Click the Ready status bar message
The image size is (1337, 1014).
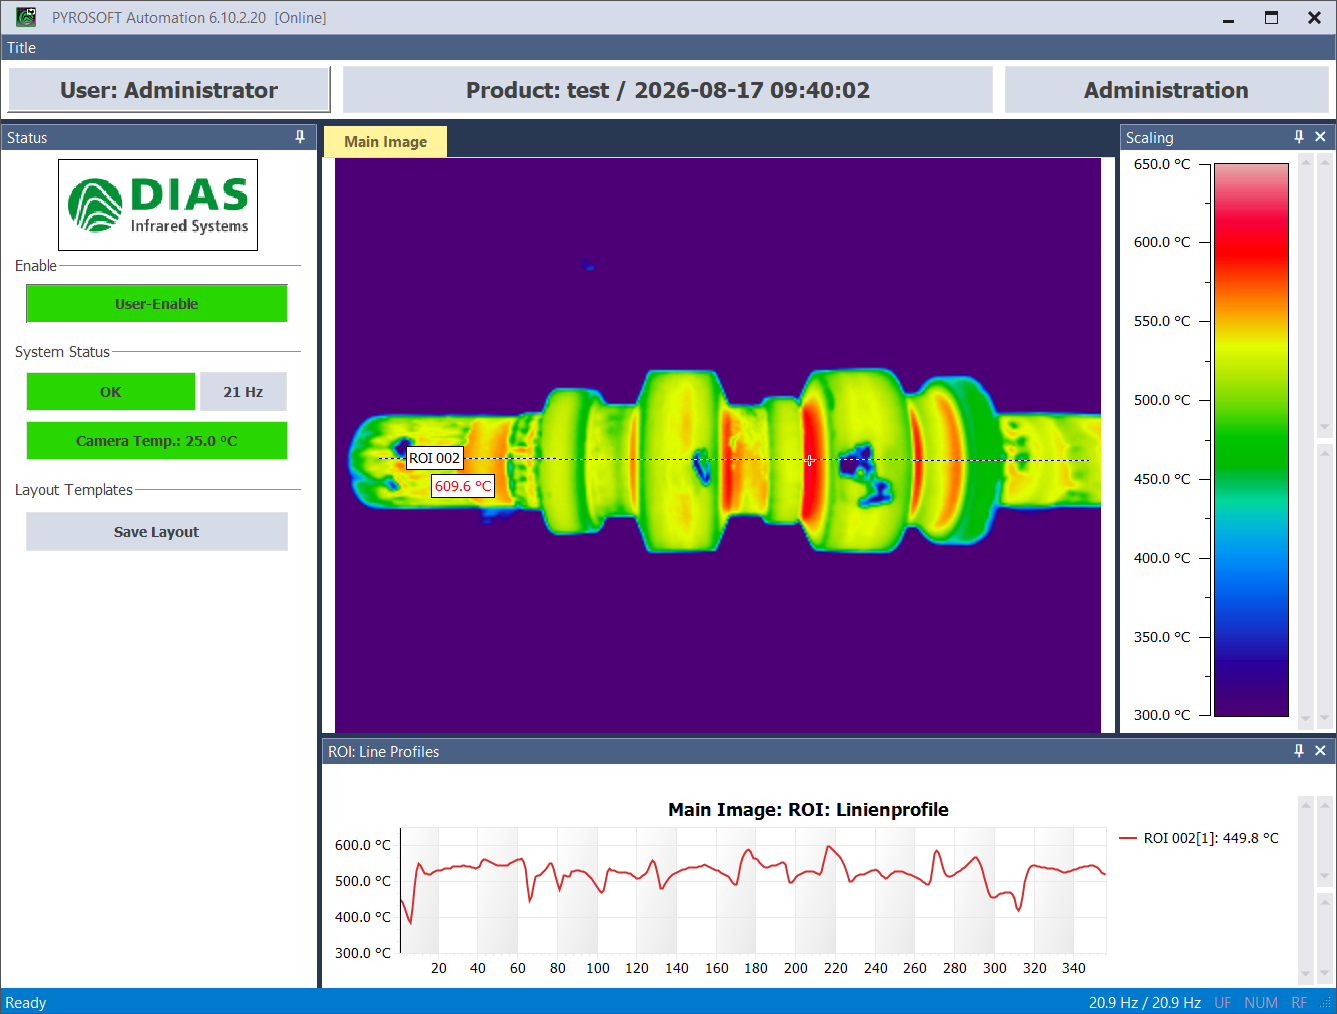[x=26, y=1003]
